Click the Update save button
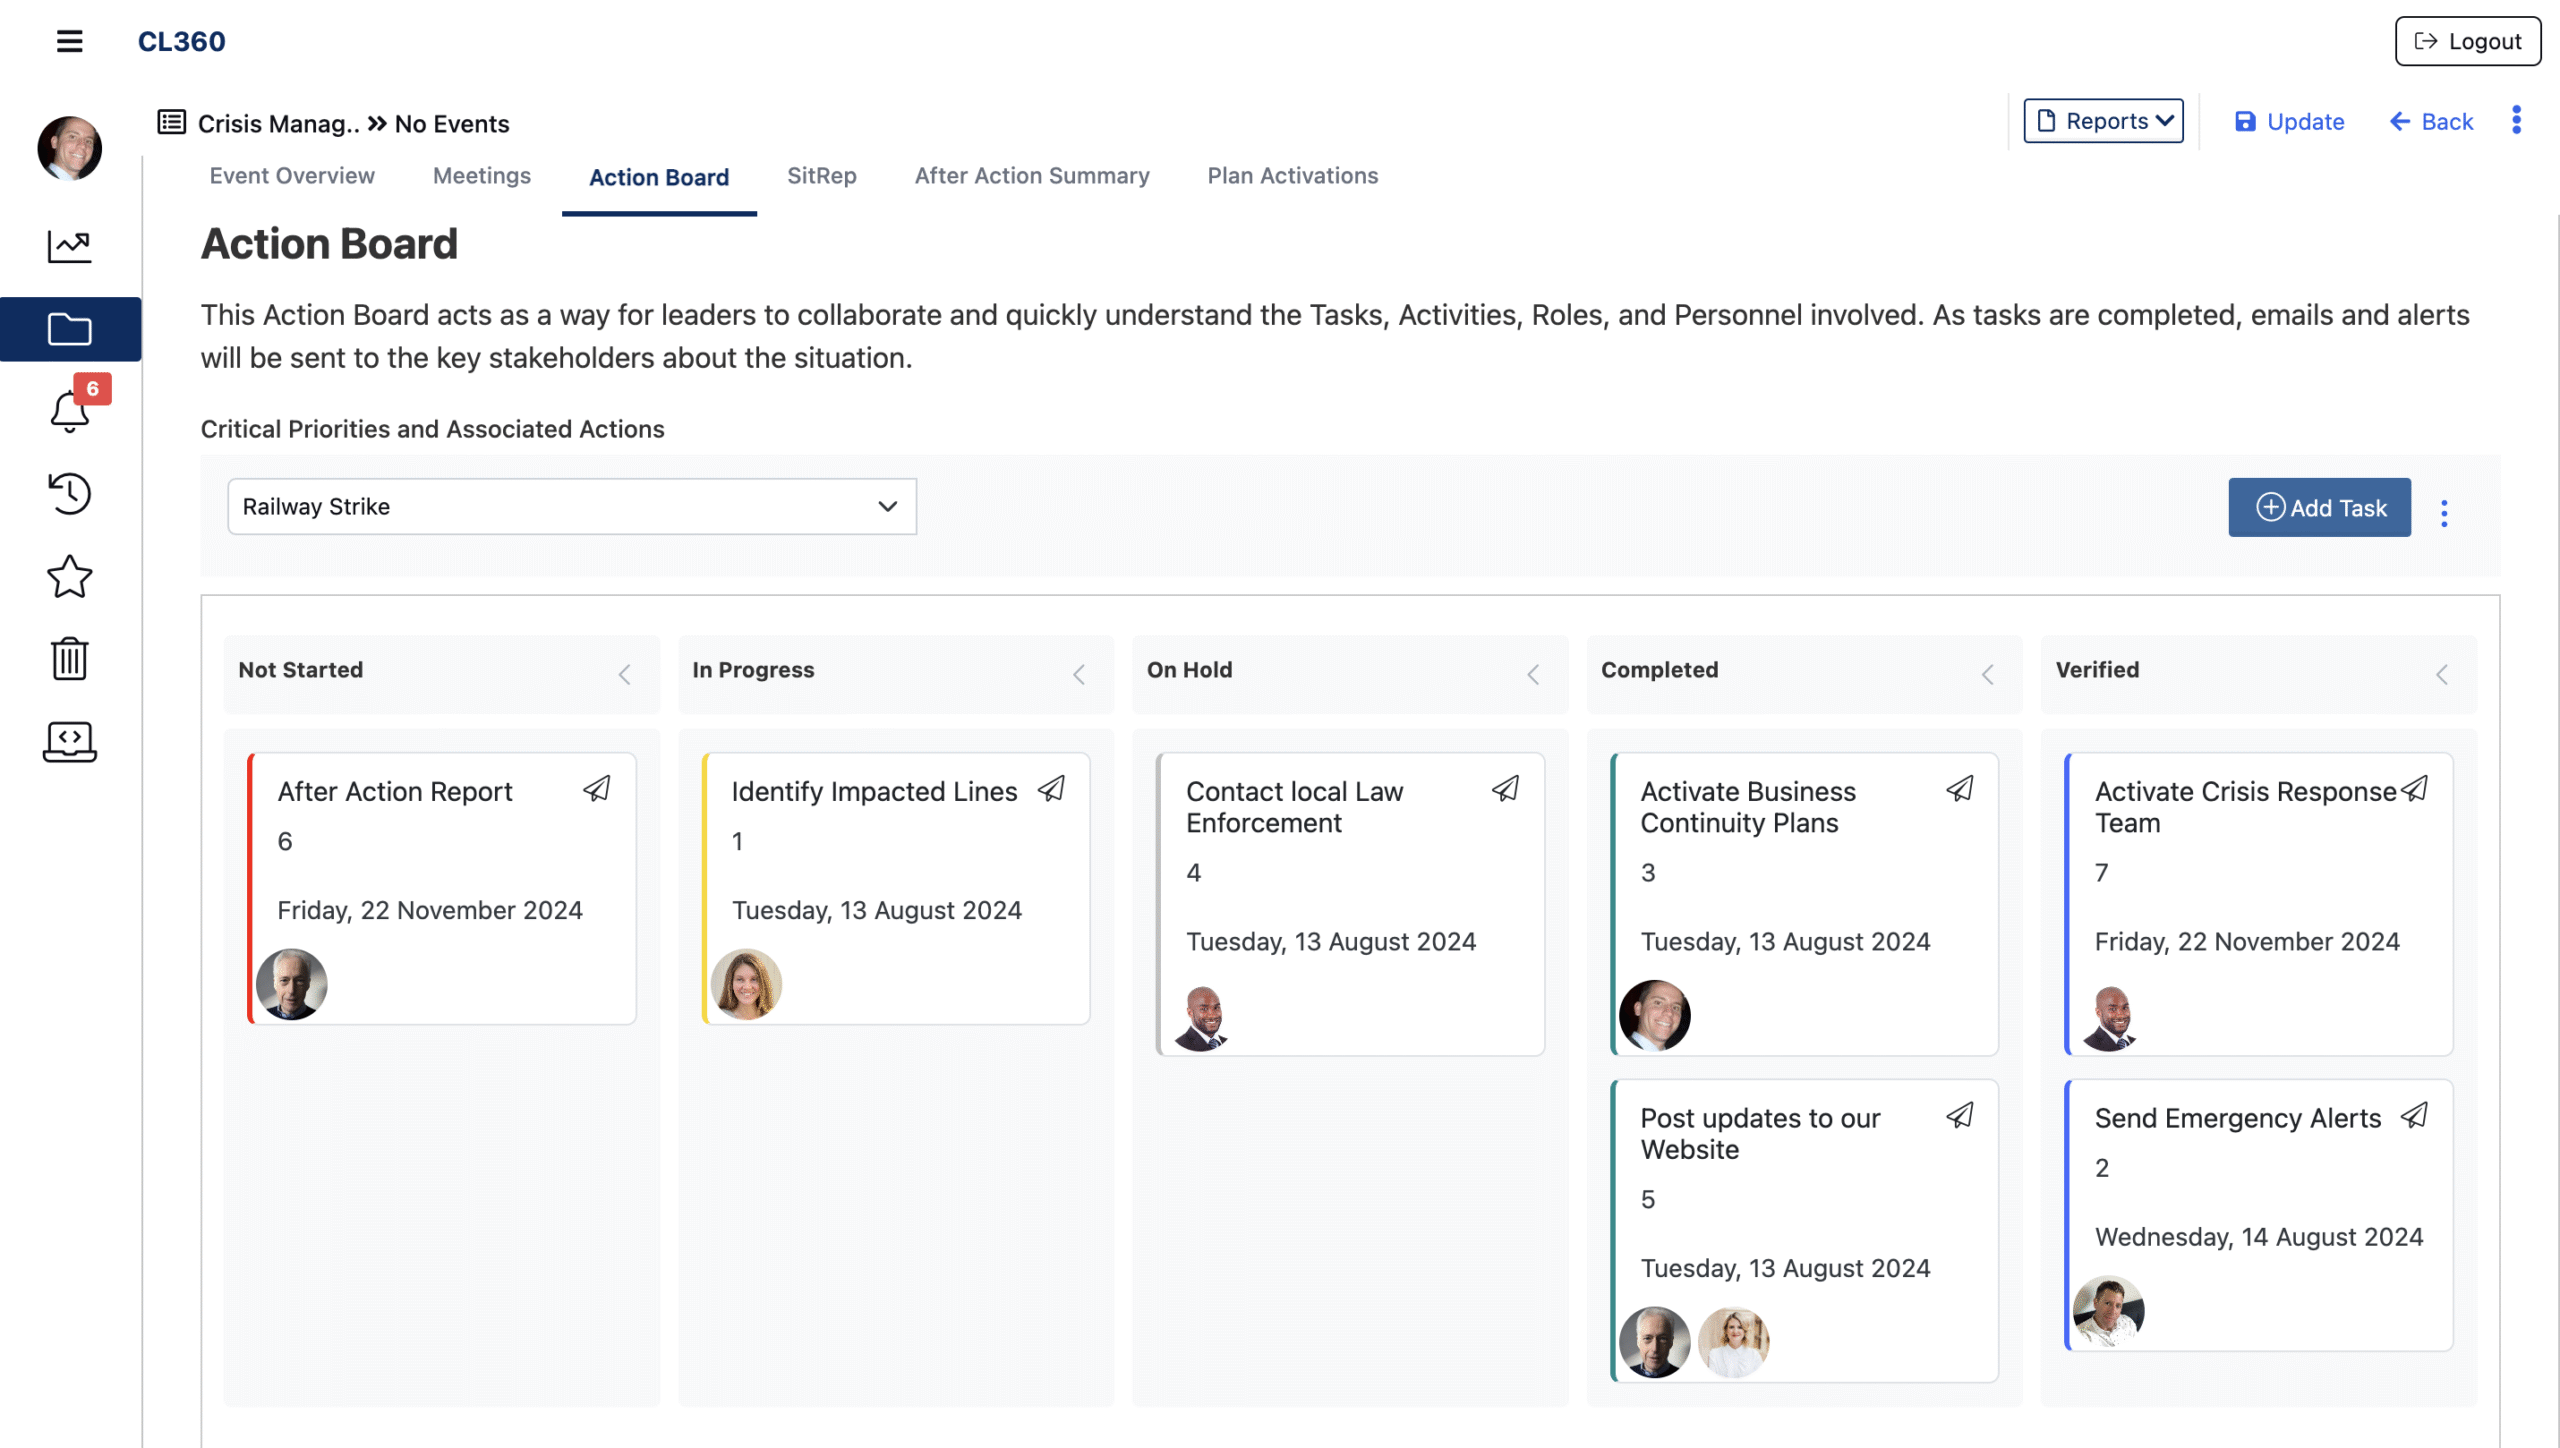This screenshot has height=1448, width=2560. coord(2289,122)
